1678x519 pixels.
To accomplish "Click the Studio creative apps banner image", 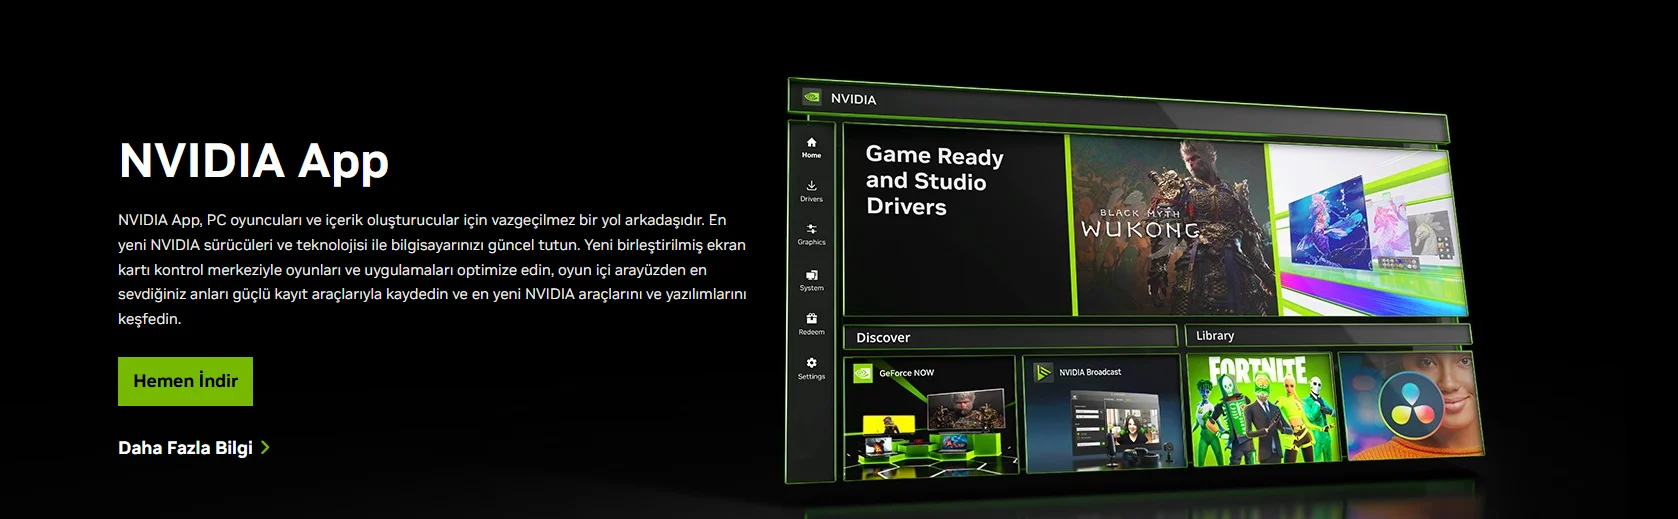I will 1366,229.
